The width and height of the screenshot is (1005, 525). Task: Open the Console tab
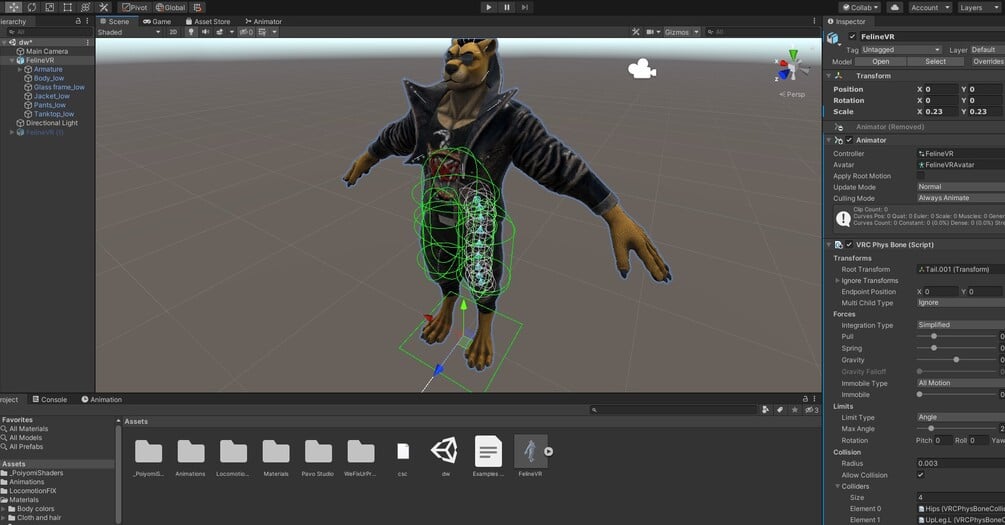(x=49, y=399)
